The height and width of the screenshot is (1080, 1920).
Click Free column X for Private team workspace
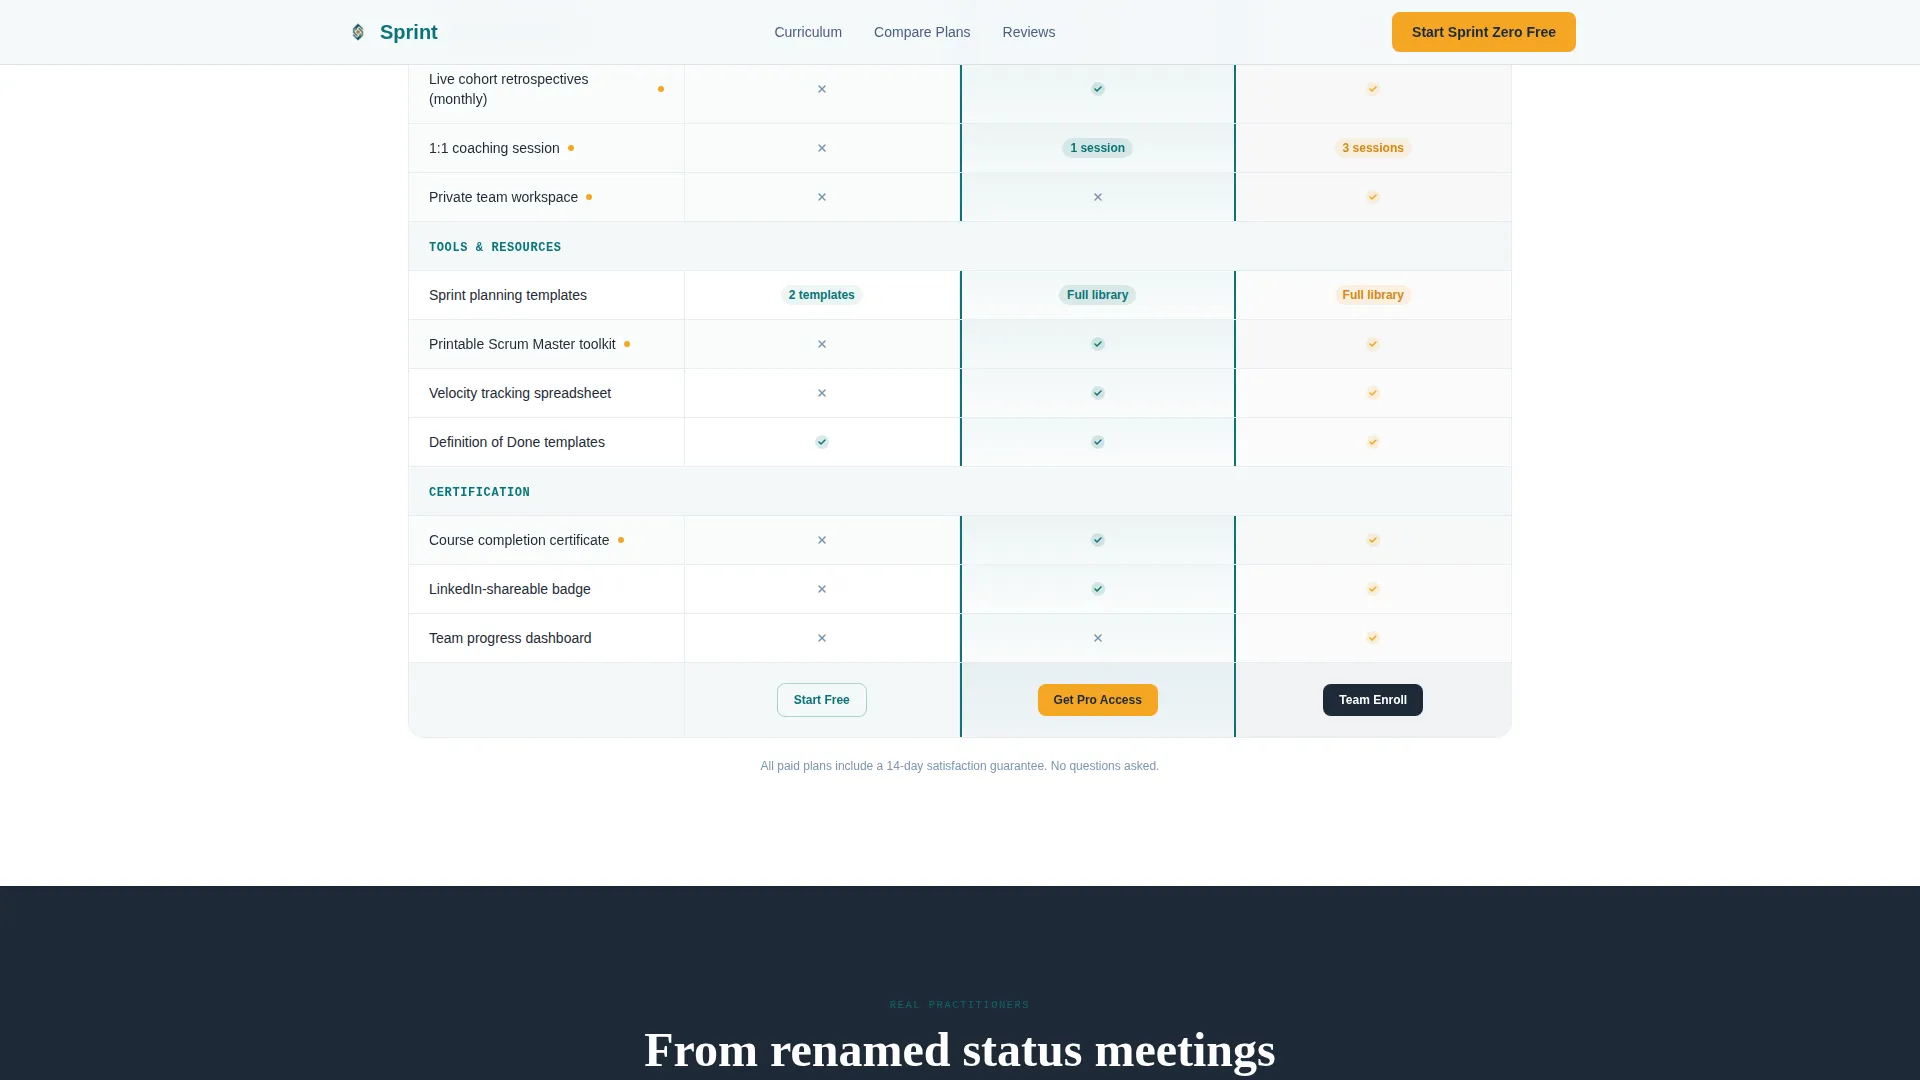(x=822, y=197)
